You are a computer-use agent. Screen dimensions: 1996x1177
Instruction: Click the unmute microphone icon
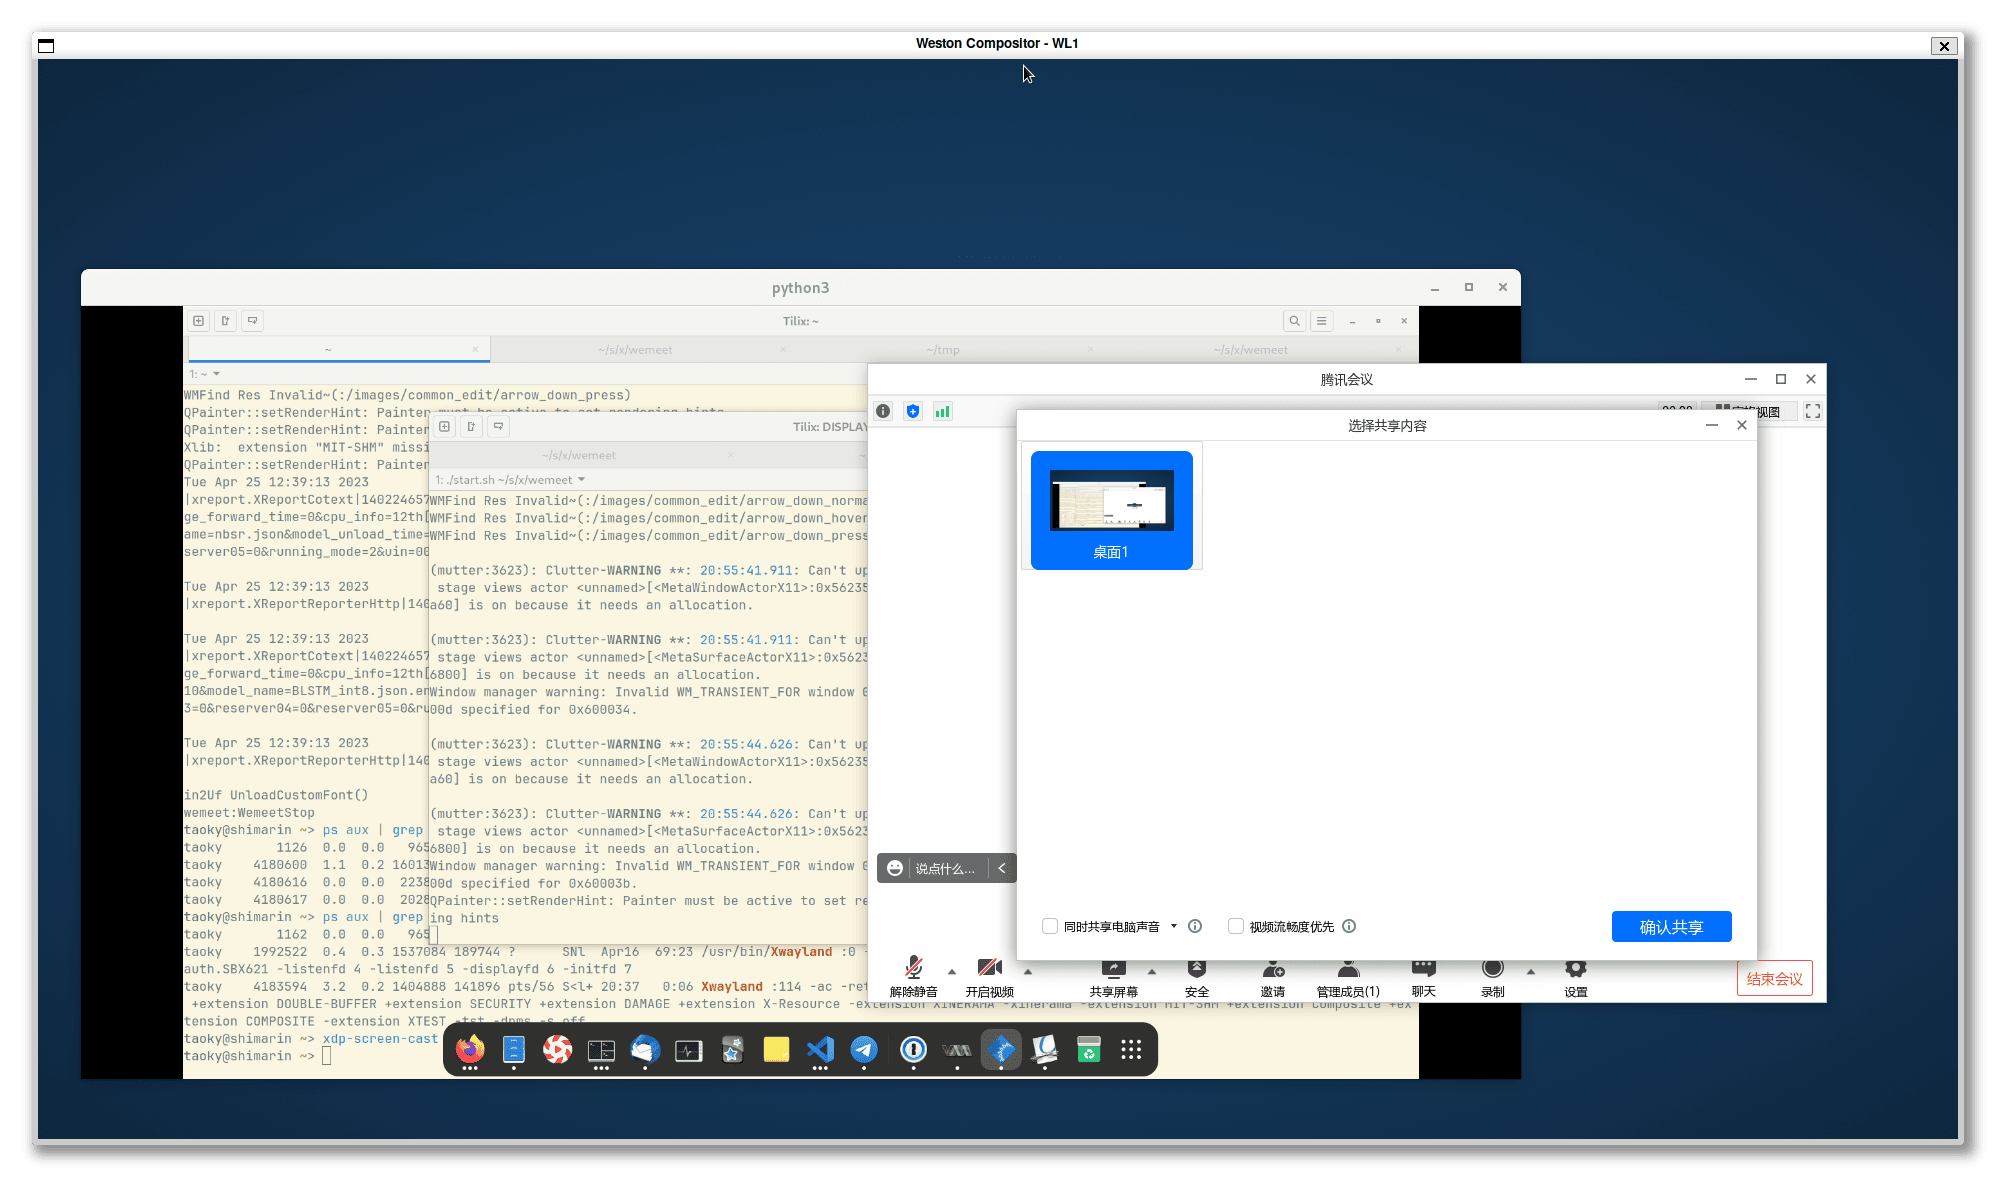point(913,968)
